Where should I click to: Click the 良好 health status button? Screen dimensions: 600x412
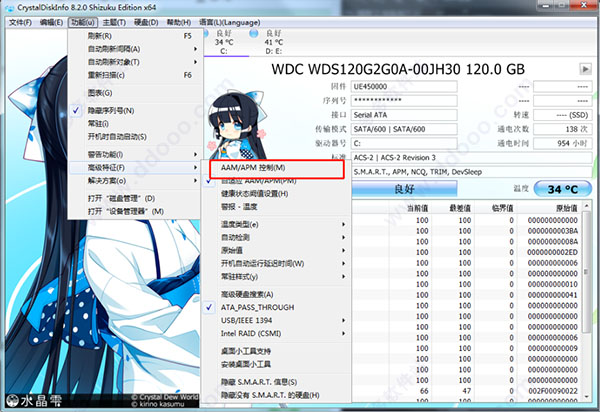pos(404,189)
